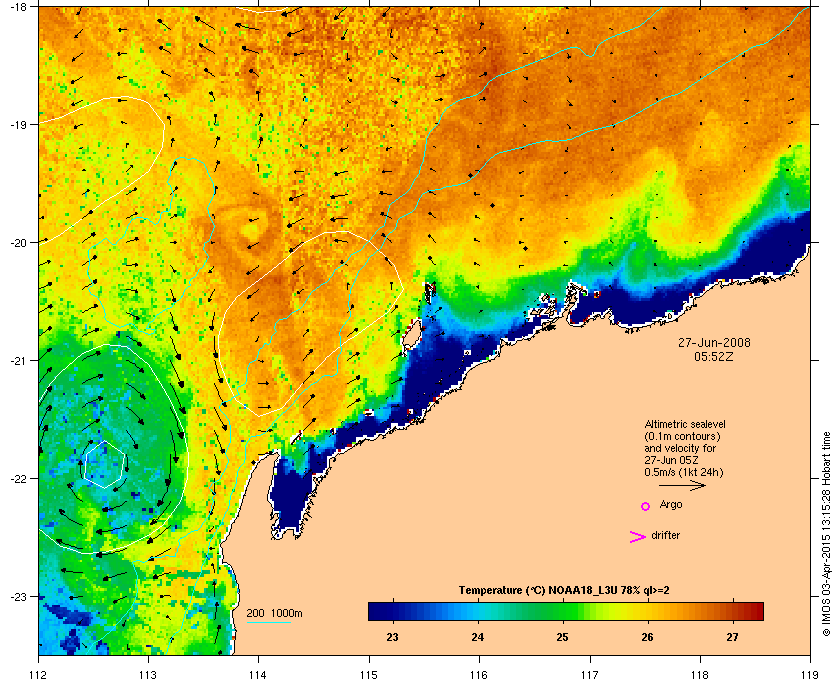Click the latitude axis label -20
This screenshot has height=680, width=840.
[19, 242]
